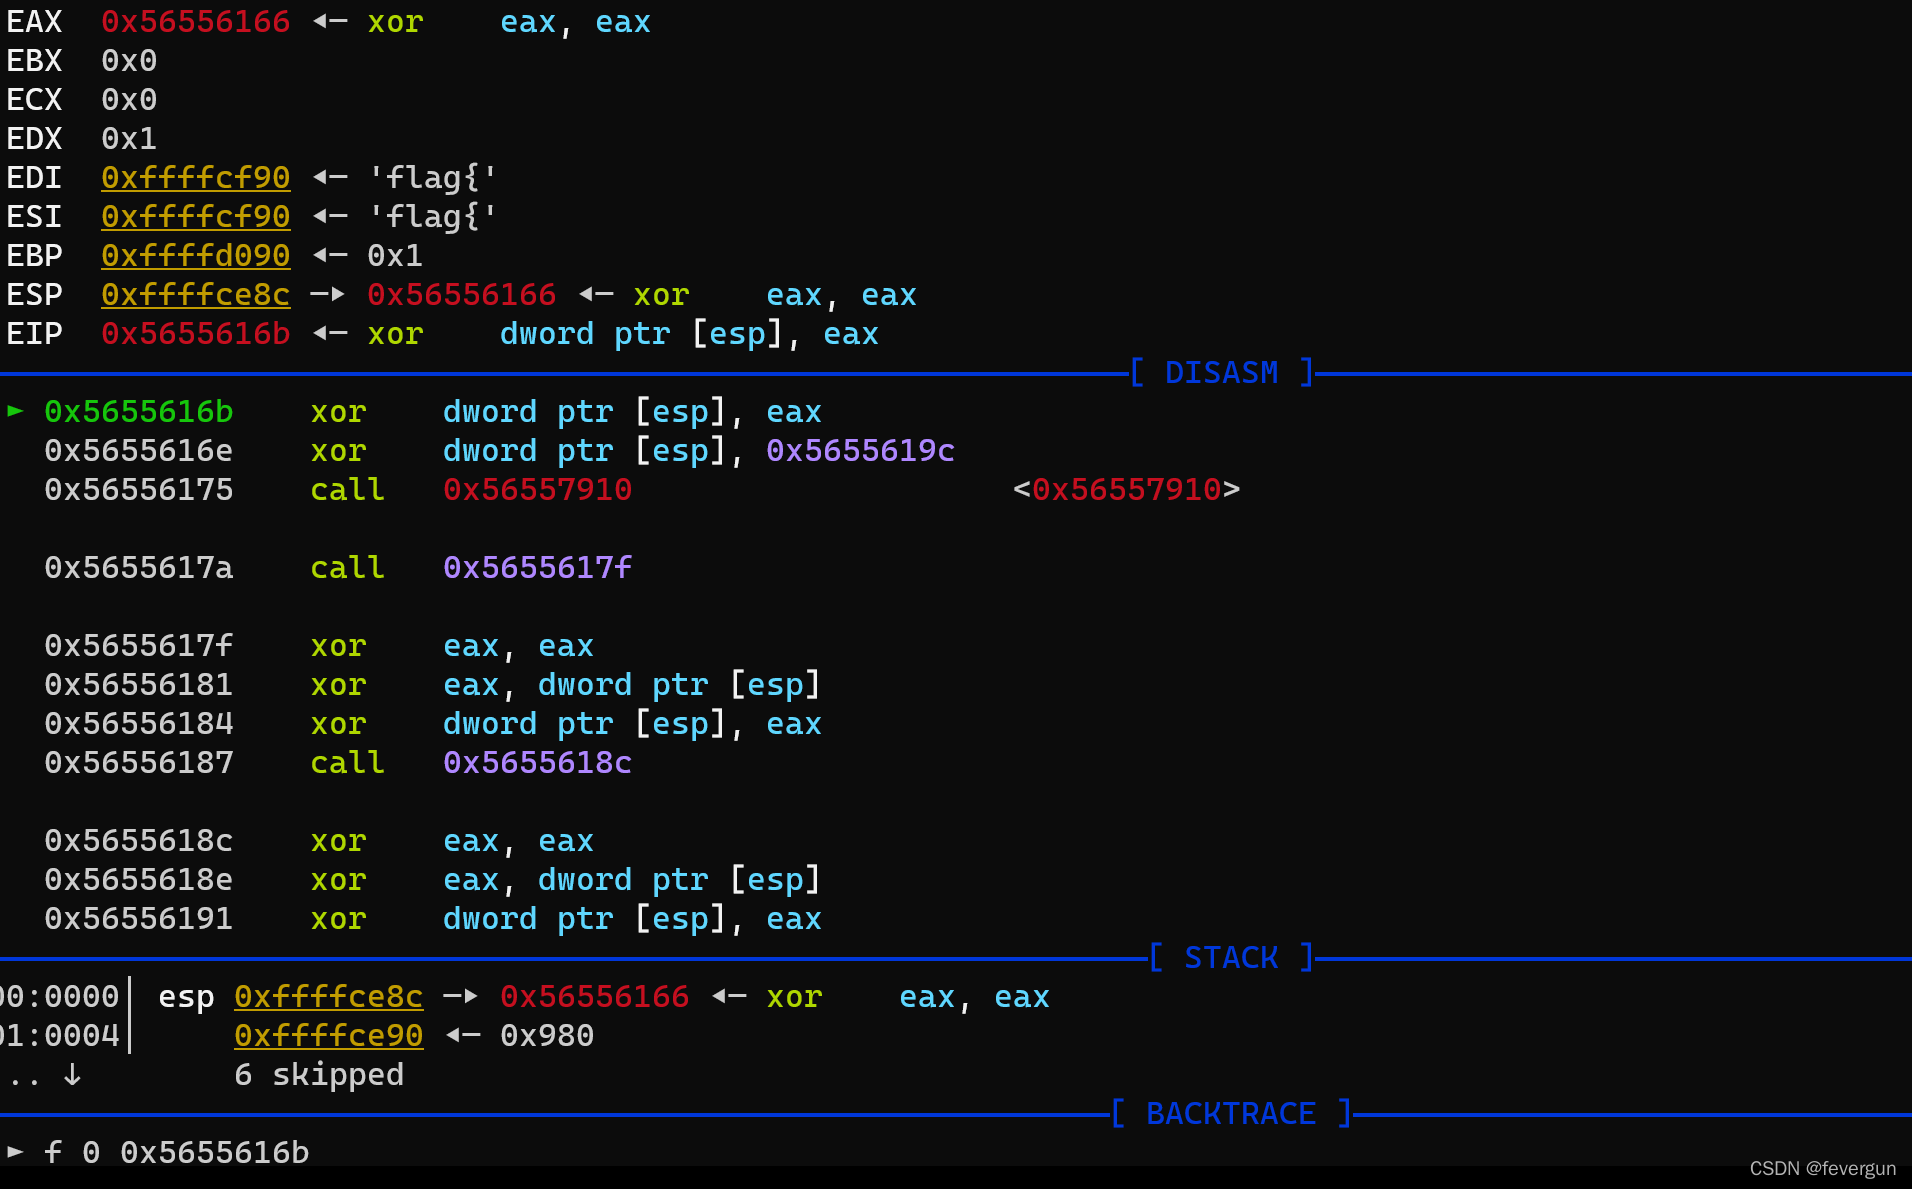Click the current instruction address 0x5655616b in DISASM
The width and height of the screenshot is (1912, 1189).
click(138, 412)
